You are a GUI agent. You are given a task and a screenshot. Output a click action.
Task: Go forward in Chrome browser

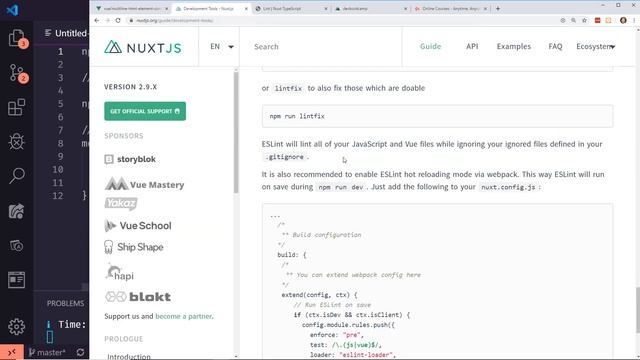click(107, 20)
